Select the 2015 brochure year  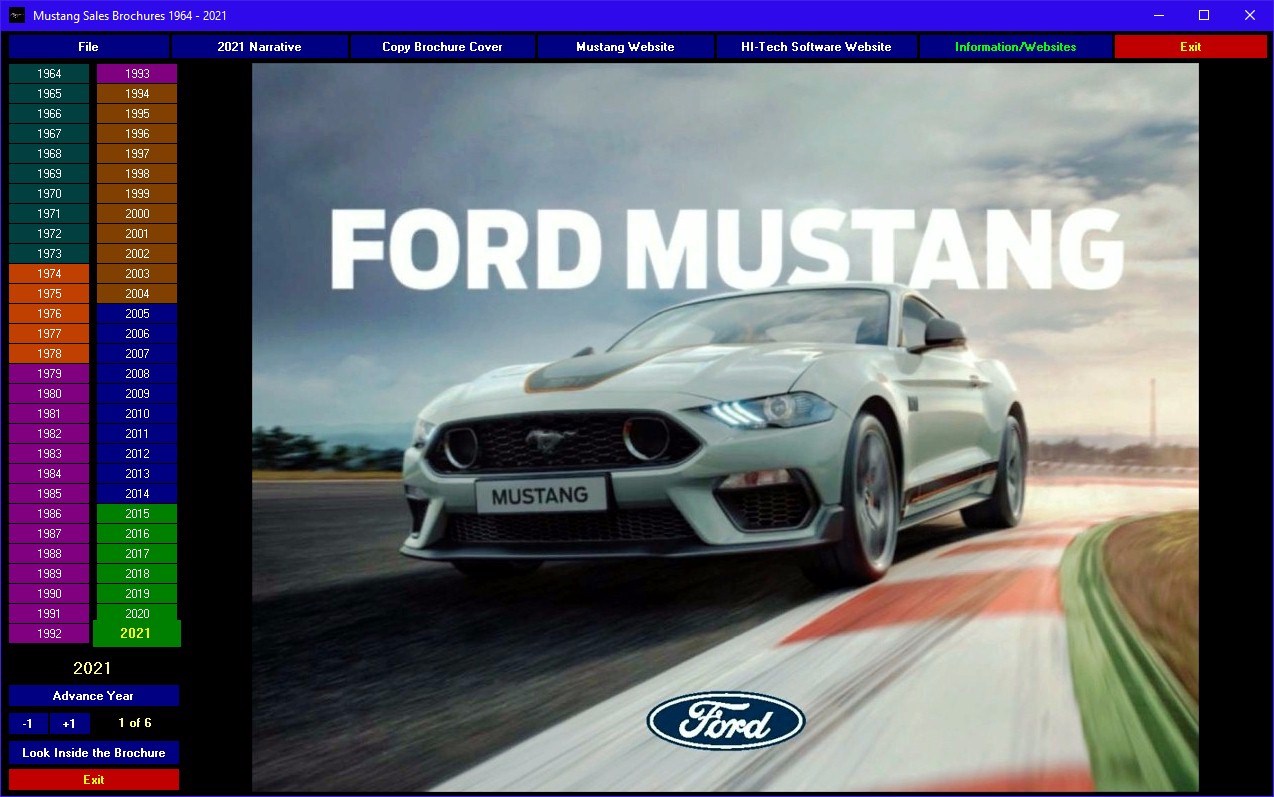point(137,514)
